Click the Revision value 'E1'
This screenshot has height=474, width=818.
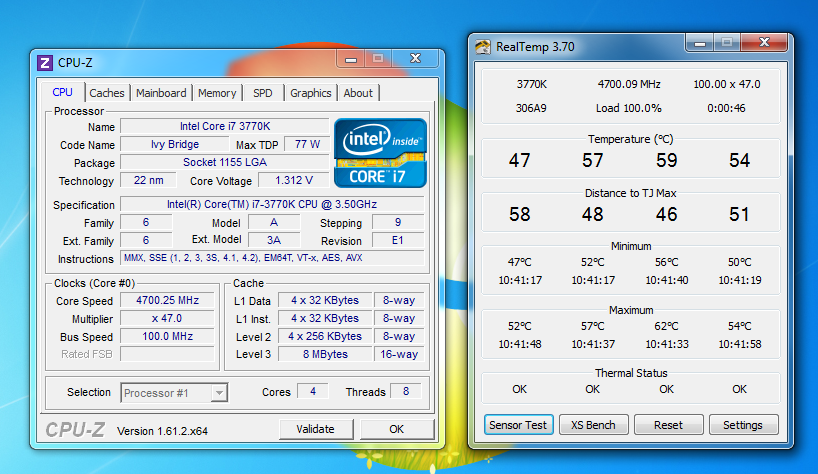pos(398,240)
